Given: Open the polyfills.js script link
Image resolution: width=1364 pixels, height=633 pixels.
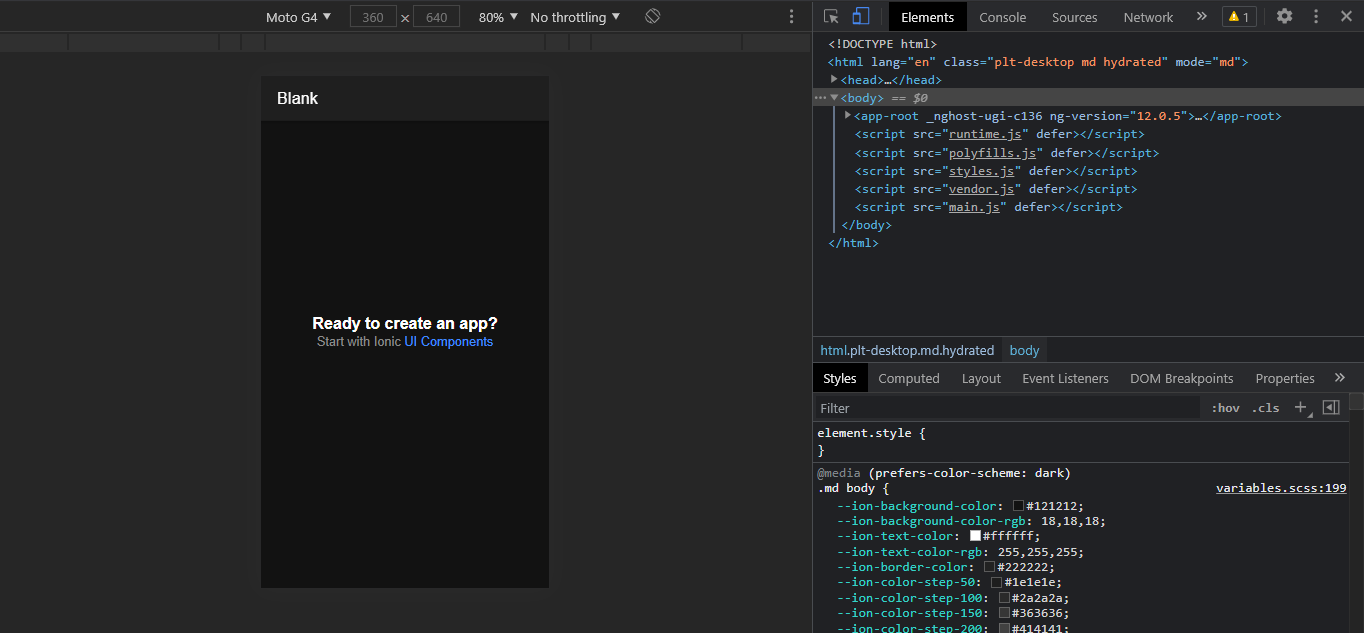Looking at the screenshot, I should coord(992,153).
